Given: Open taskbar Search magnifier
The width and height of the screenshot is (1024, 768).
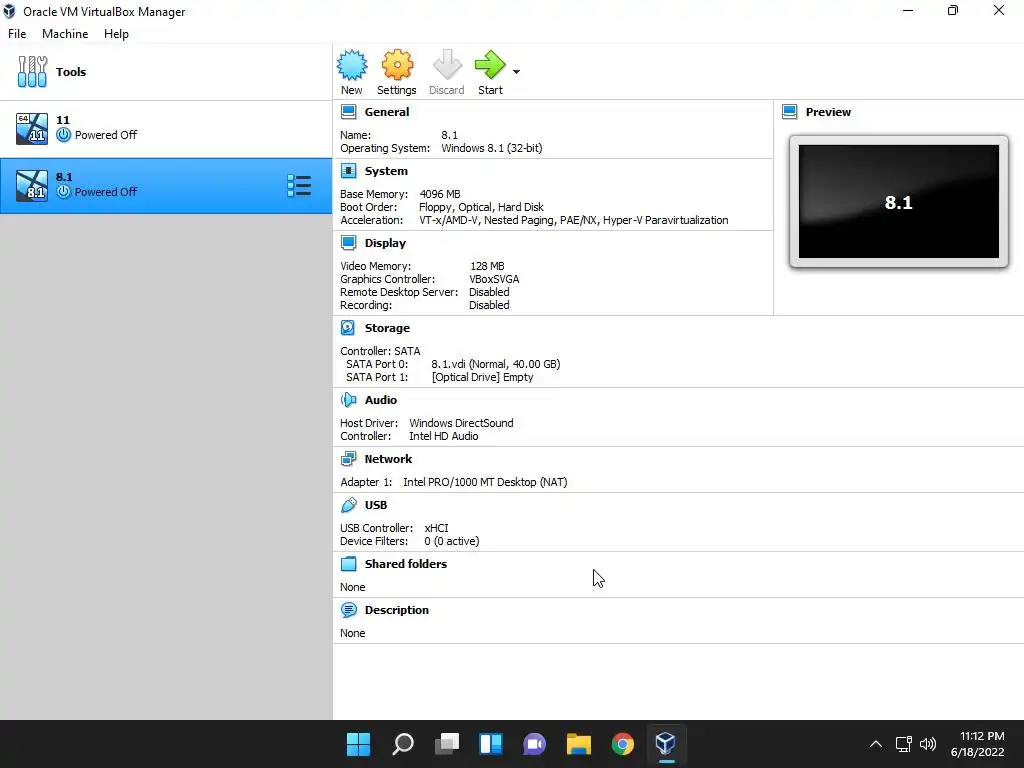Looking at the screenshot, I should tap(402, 744).
